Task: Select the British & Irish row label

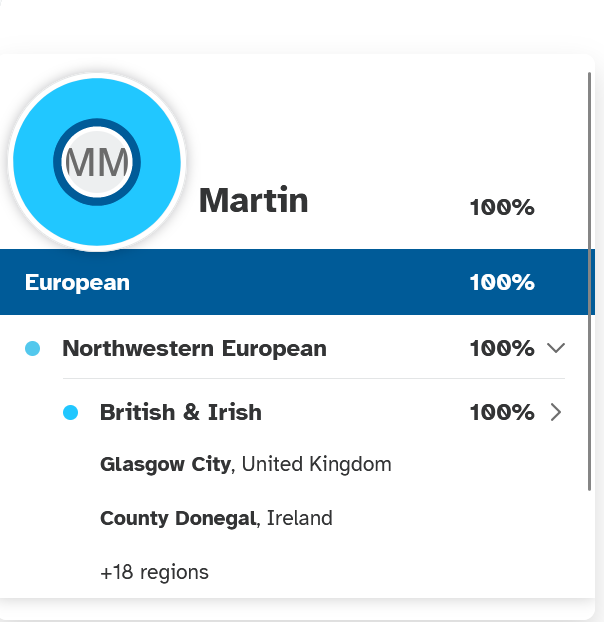Action: click(x=181, y=412)
